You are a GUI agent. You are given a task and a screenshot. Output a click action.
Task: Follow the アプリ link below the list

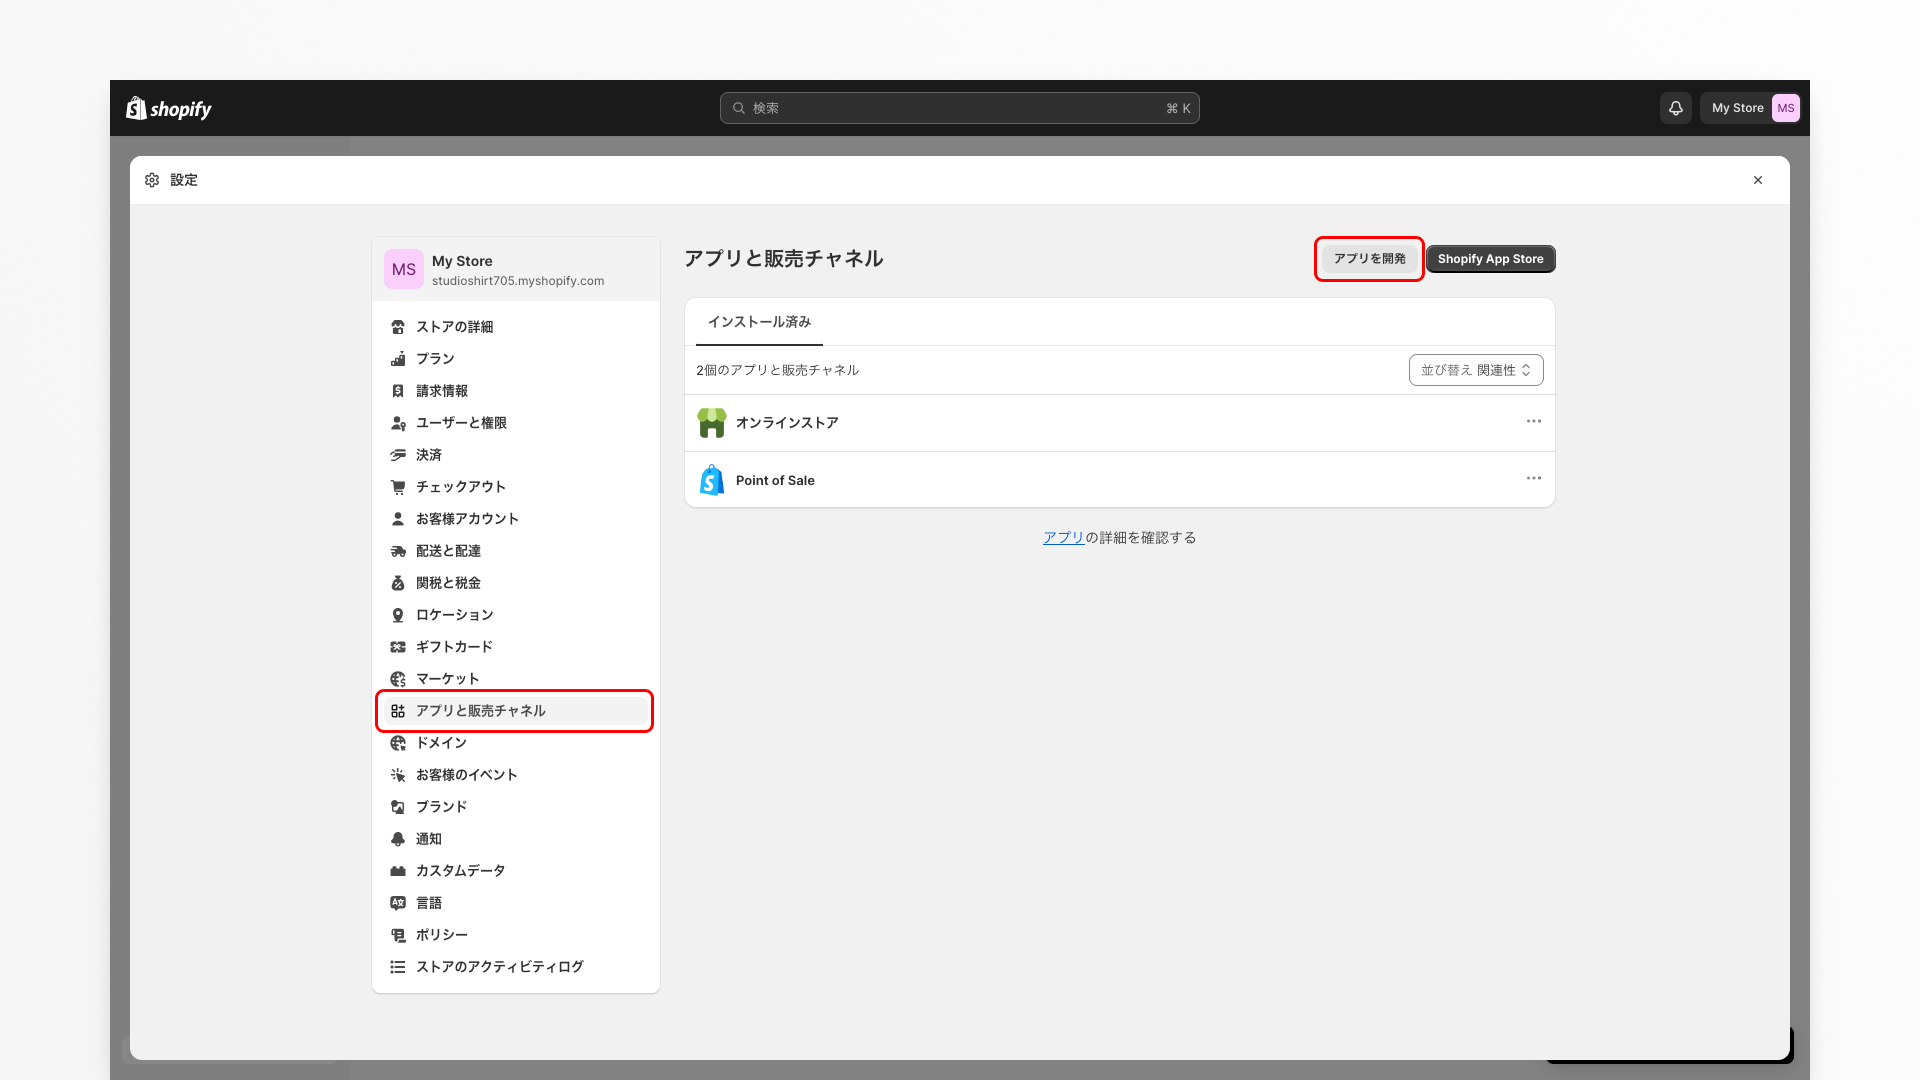point(1063,538)
